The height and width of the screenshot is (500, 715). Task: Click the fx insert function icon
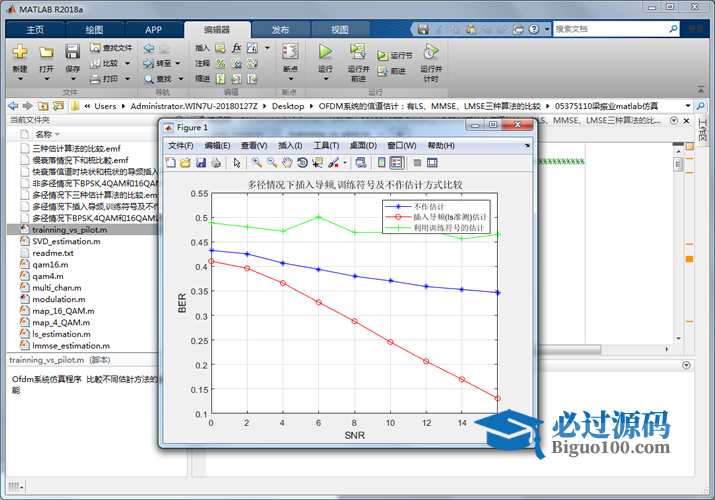click(x=236, y=48)
